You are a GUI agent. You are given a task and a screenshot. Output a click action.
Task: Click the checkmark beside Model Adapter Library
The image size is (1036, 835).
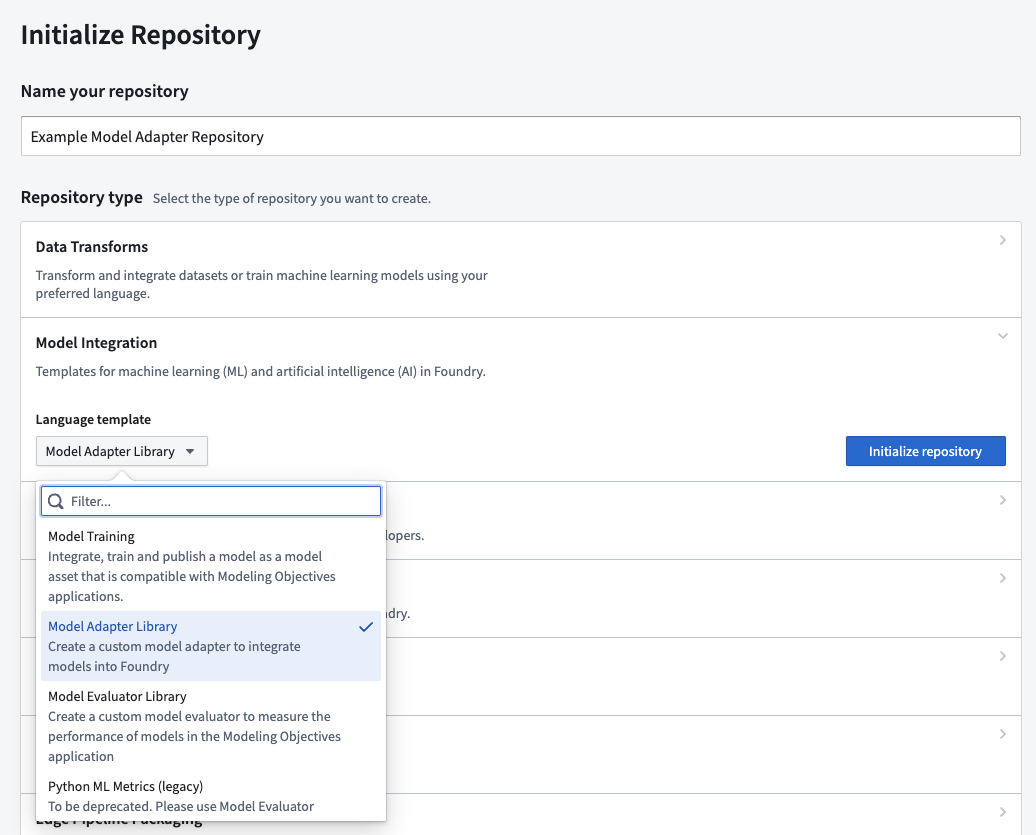coord(366,627)
